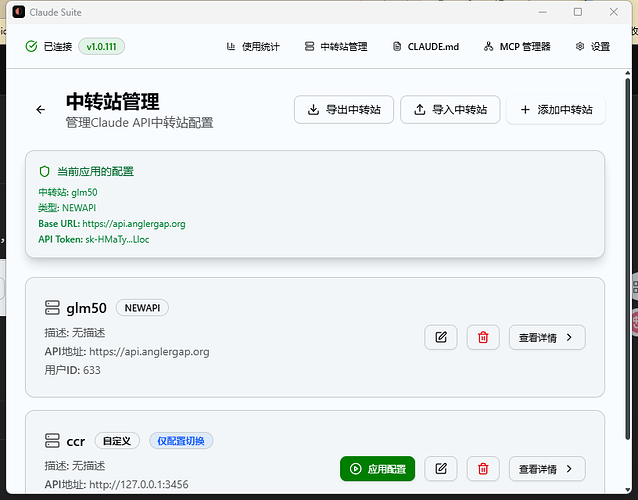Click the 类型: NEWAPI line in the current config
Screen dimensions: 638x500
(67, 208)
